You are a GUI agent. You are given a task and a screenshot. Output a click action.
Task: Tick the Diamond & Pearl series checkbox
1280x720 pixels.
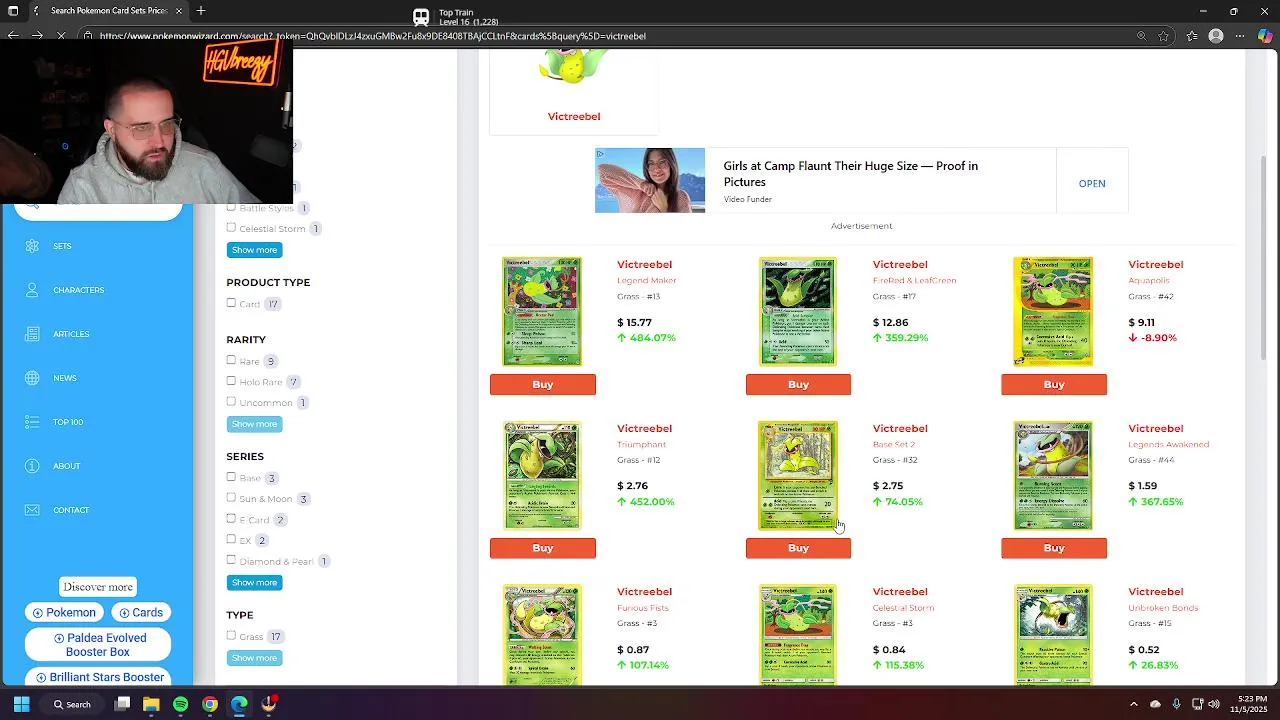tap(231, 560)
